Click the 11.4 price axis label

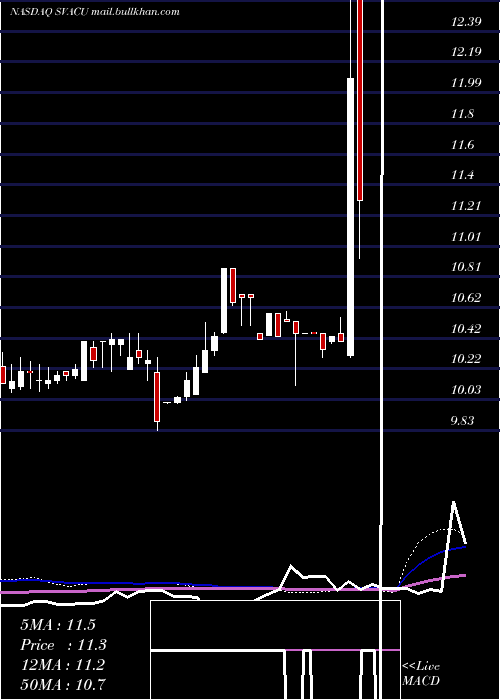[x=462, y=175]
